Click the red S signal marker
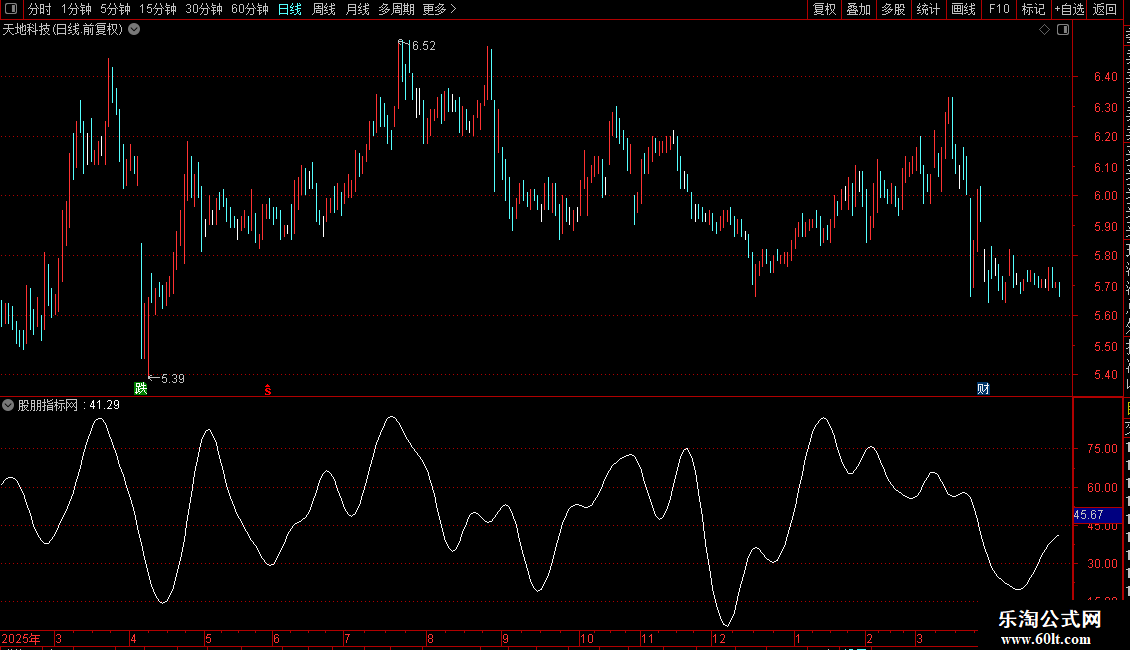The height and width of the screenshot is (650, 1130). coord(267,390)
